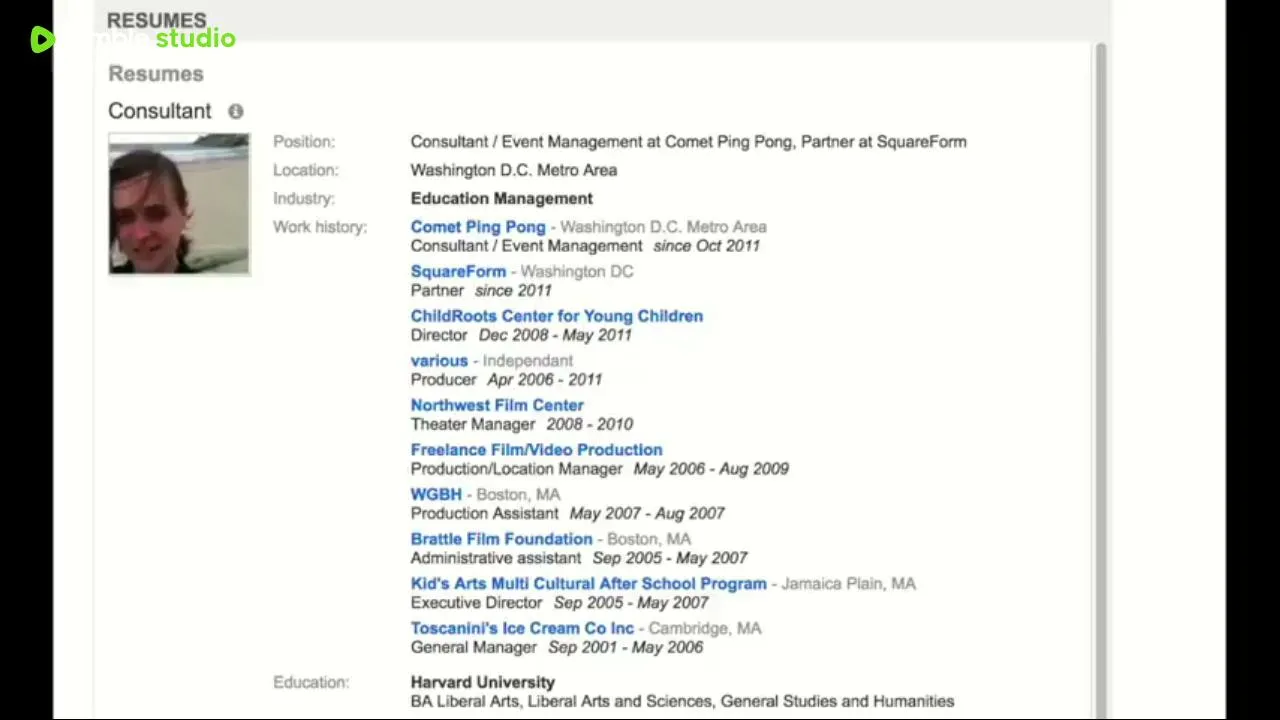
Task: Open ChildRoots Center for Young Children link
Action: coord(556,316)
